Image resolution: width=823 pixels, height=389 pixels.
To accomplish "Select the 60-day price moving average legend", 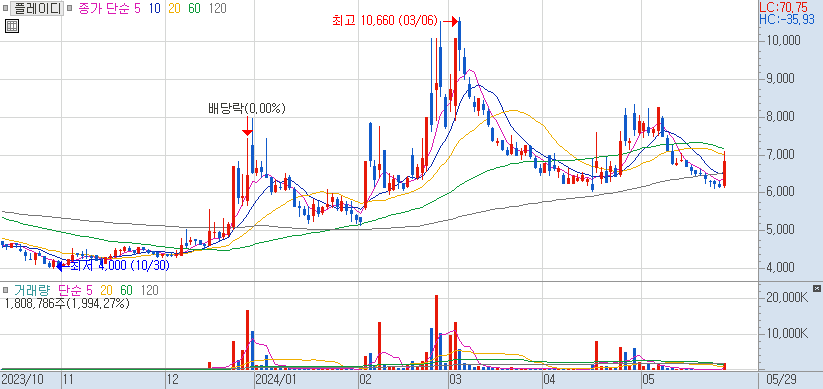I will [x=194, y=8].
